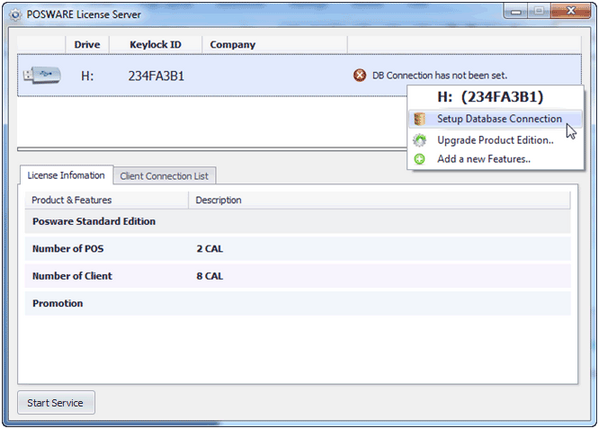Choose Setup Database Connection from context menu

(x=495, y=119)
